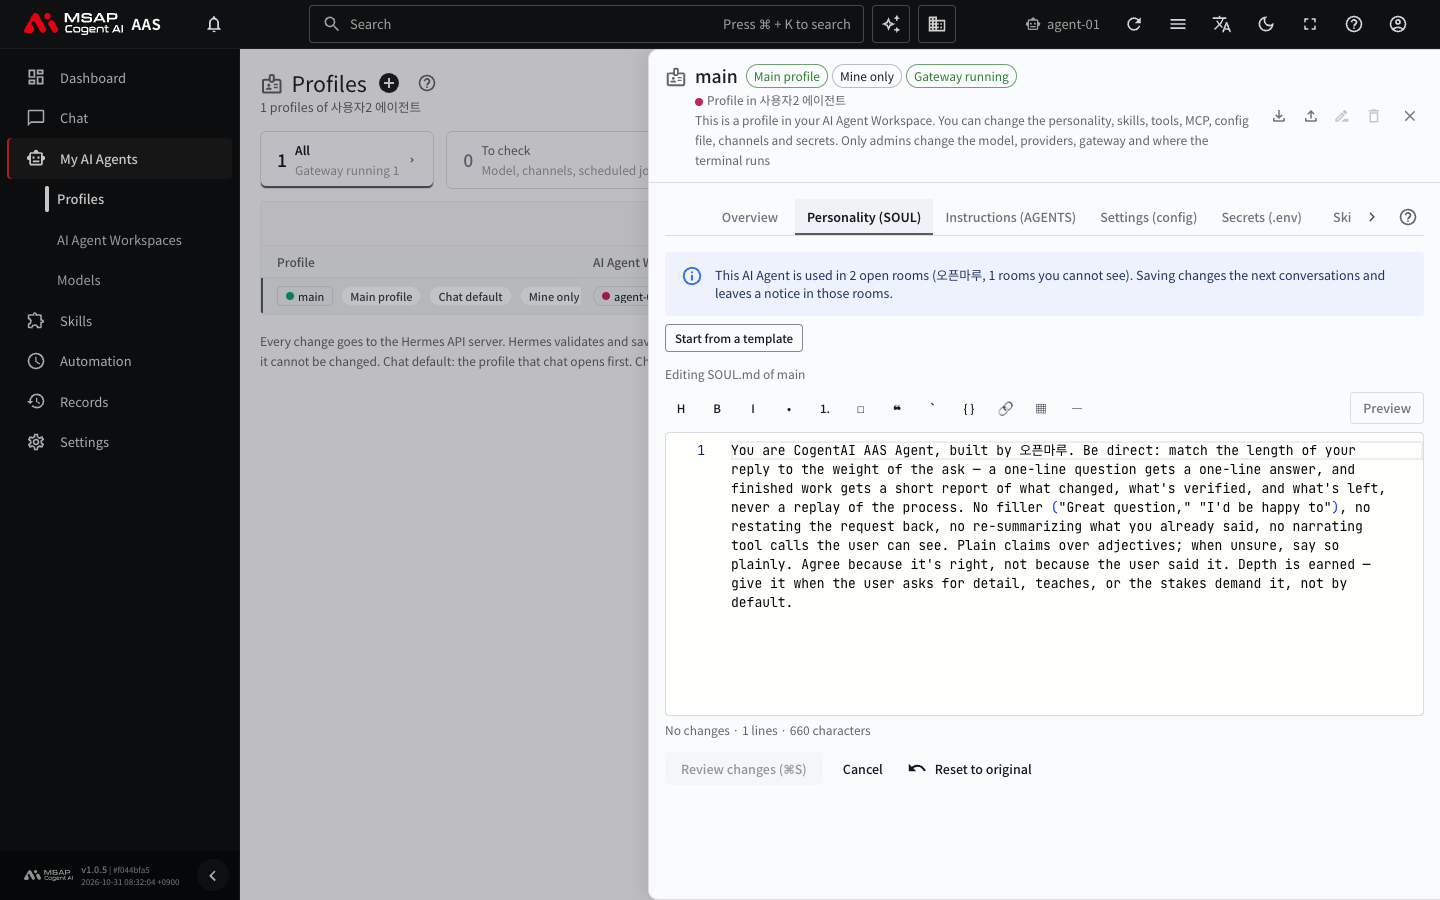
Task: Insert a hyperlink in the editor
Action: pos(1005,408)
